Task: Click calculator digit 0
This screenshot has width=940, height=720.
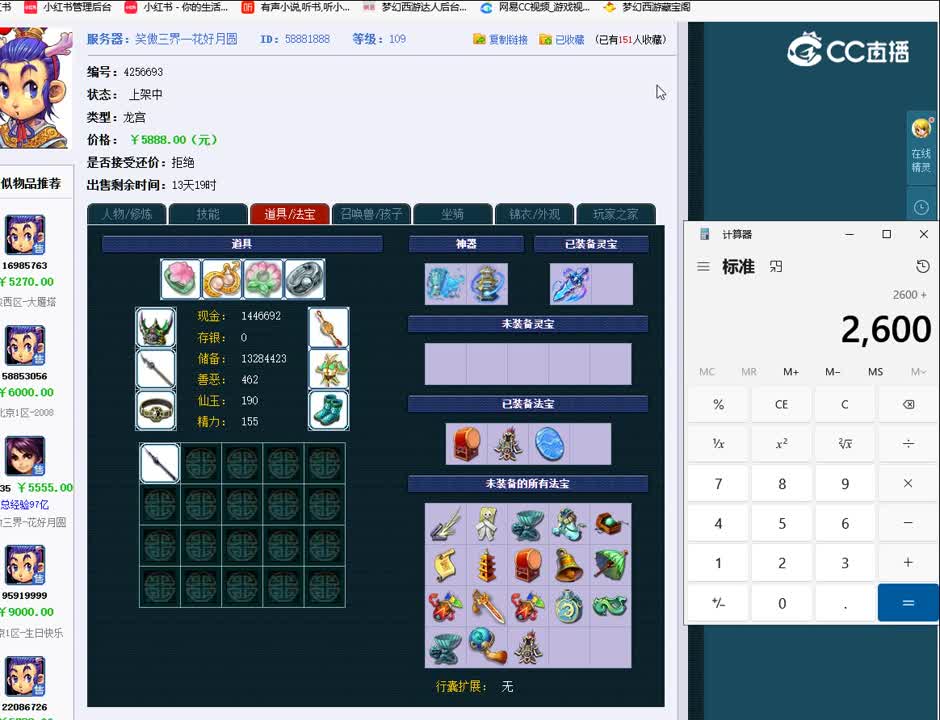Action: pos(781,603)
